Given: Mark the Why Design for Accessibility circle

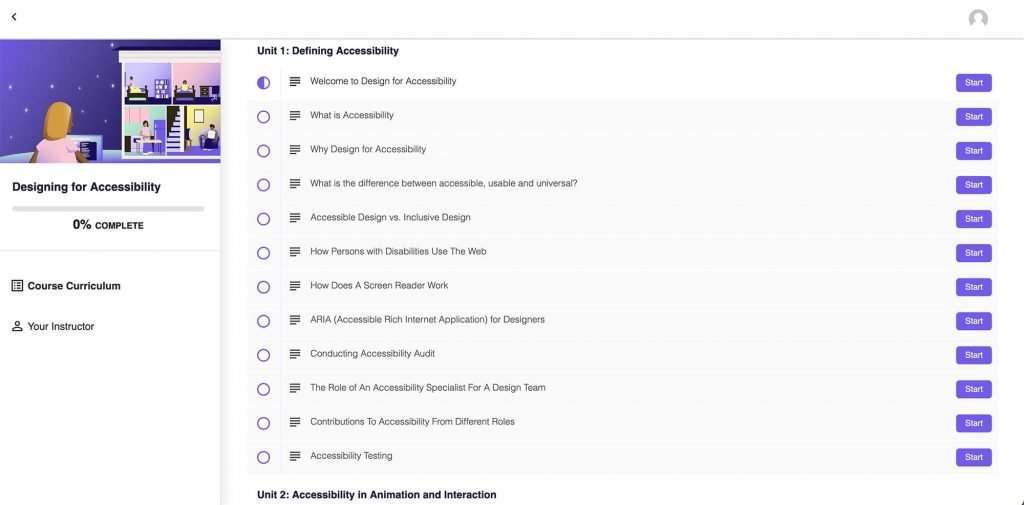Looking at the screenshot, I should [263, 151].
